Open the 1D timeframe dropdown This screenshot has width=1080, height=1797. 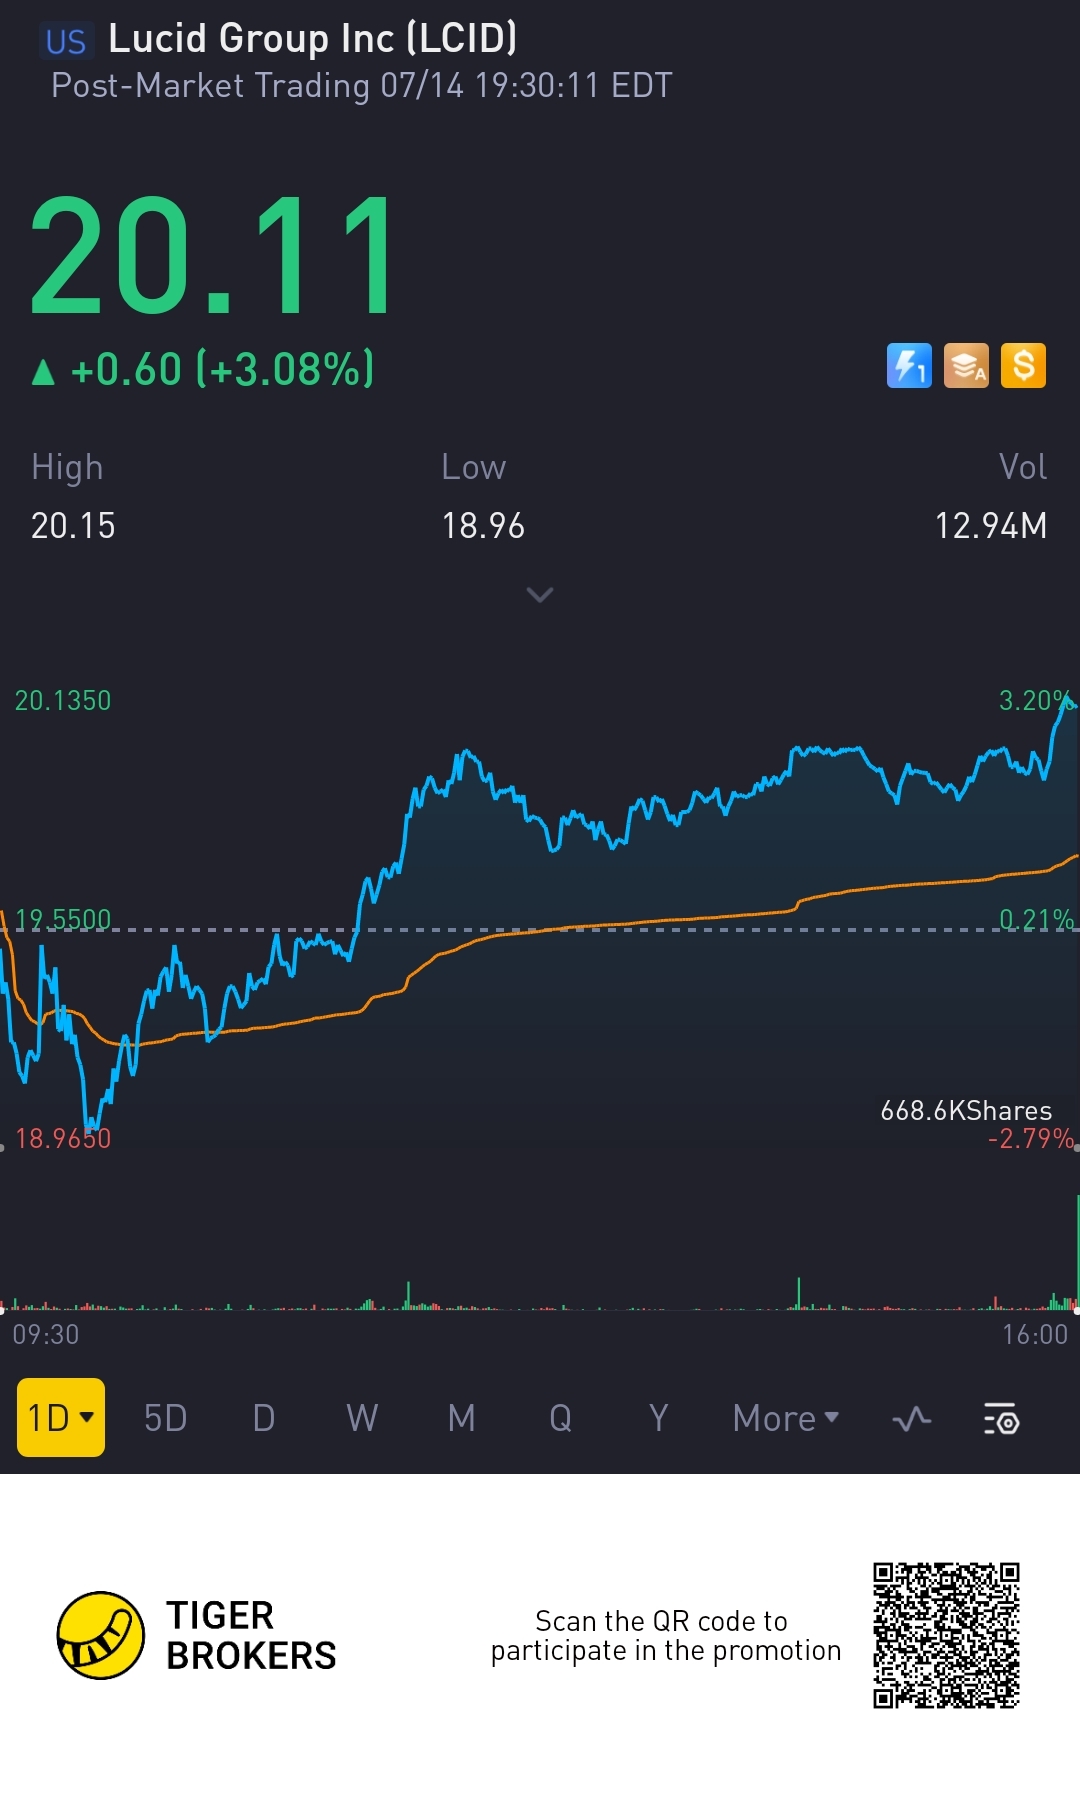pos(61,1417)
